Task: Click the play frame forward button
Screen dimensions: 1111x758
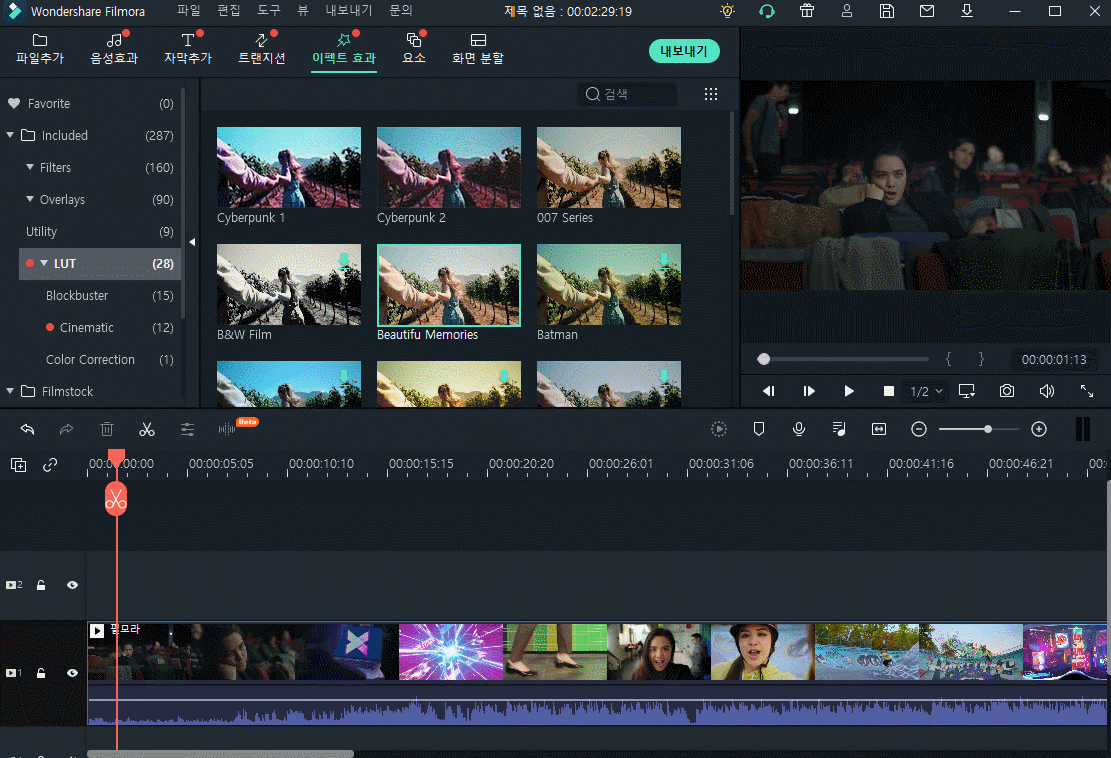Action: [x=808, y=391]
